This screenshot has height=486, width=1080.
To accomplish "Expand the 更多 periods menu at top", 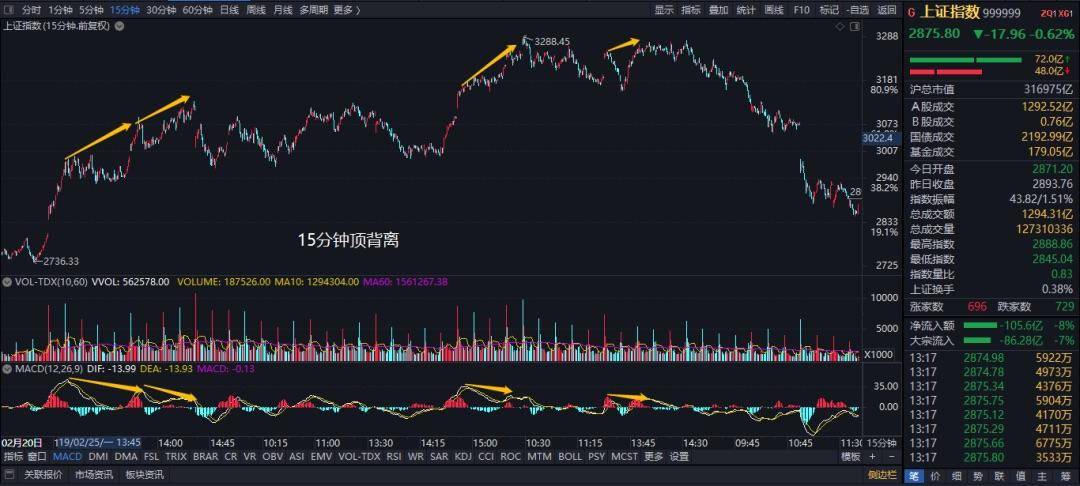I will (346, 10).
